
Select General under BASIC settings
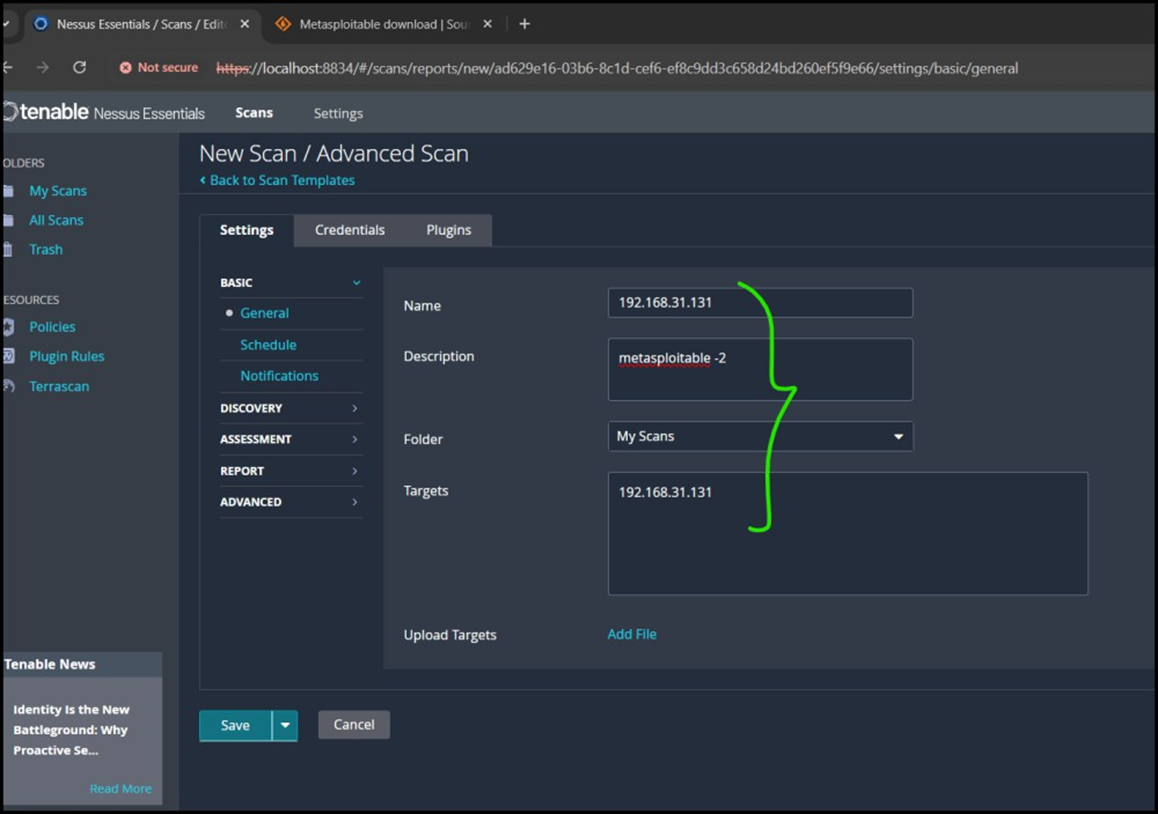pyautogui.click(x=264, y=313)
